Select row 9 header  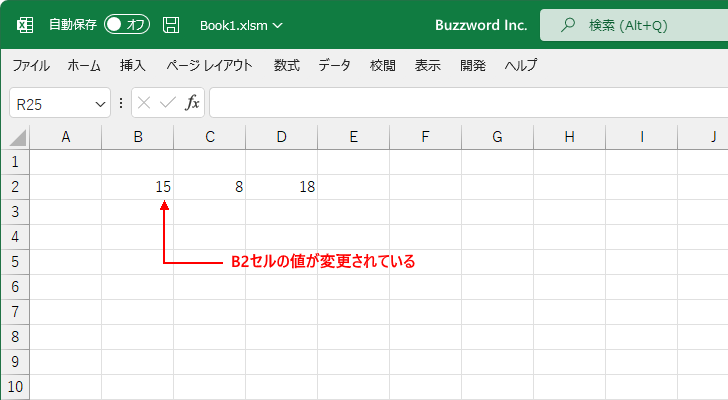tap(15, 362)
